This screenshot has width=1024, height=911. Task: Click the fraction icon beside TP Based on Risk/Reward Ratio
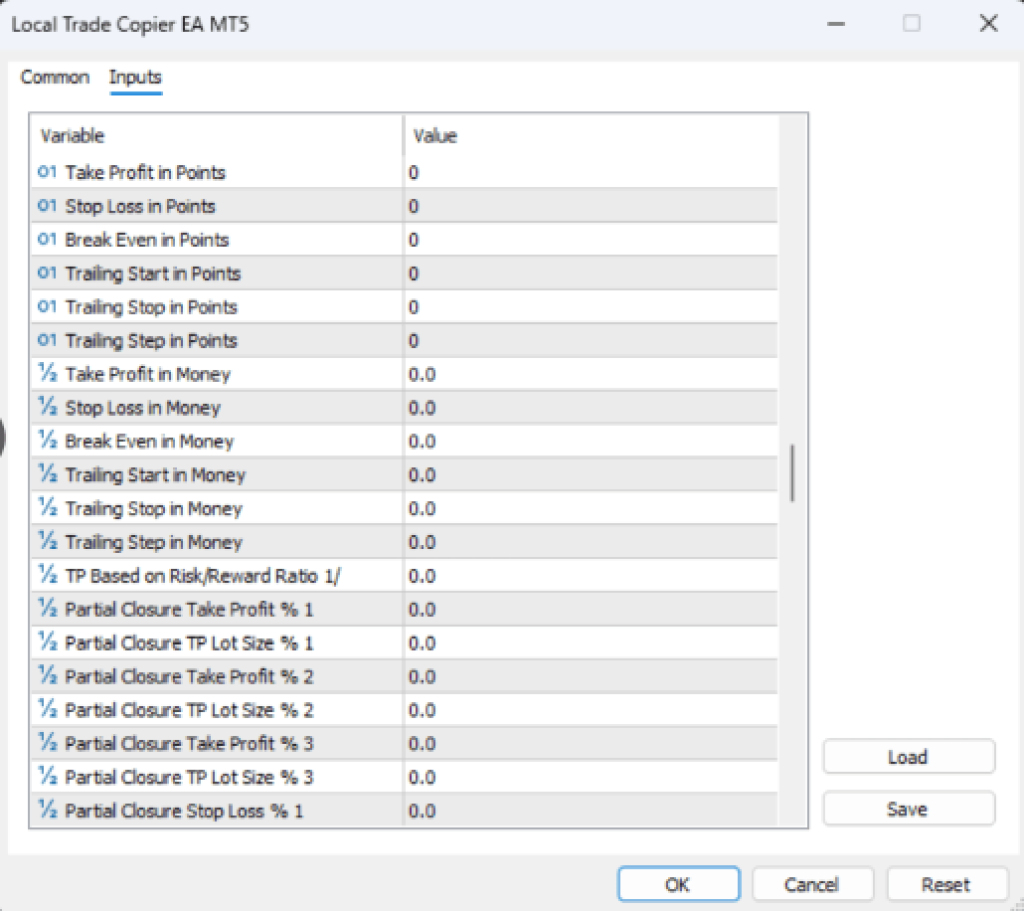tap(48, 575)
